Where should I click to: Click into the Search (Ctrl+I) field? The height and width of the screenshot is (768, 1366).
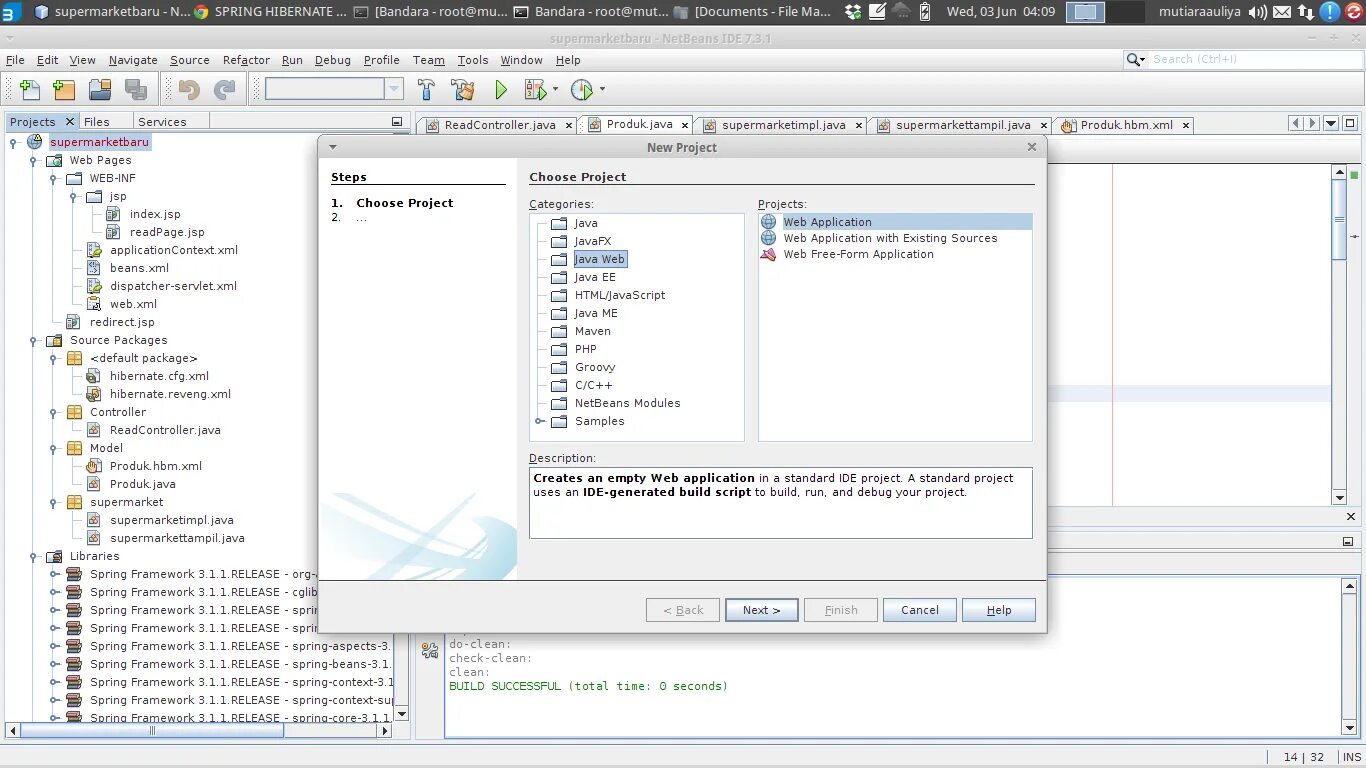pos(1255,60)
